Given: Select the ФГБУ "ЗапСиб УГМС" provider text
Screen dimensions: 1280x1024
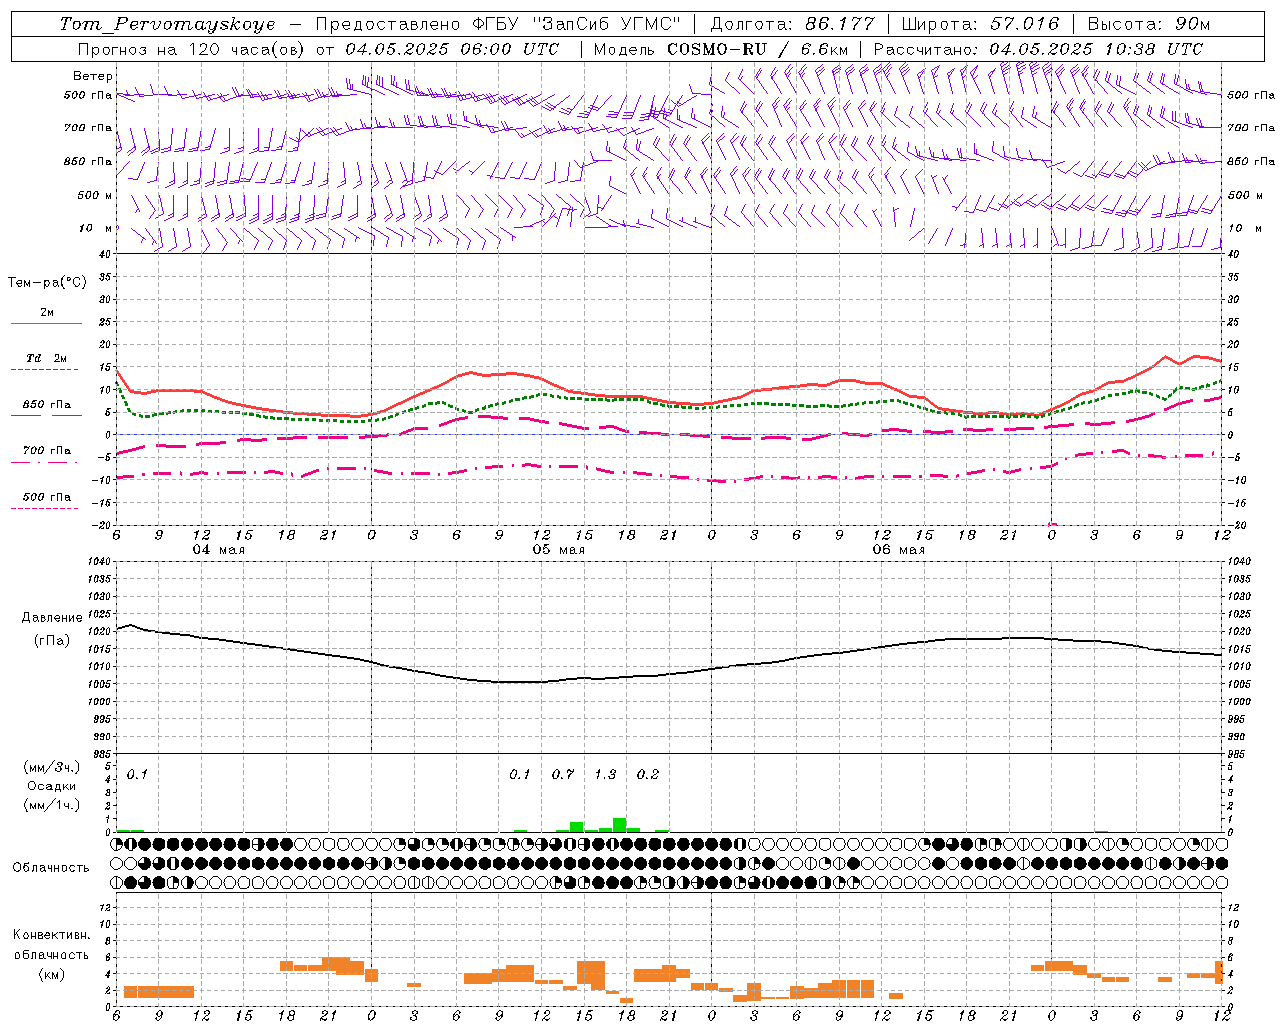Looking at the screenshot, I should [x=575, y=24].
